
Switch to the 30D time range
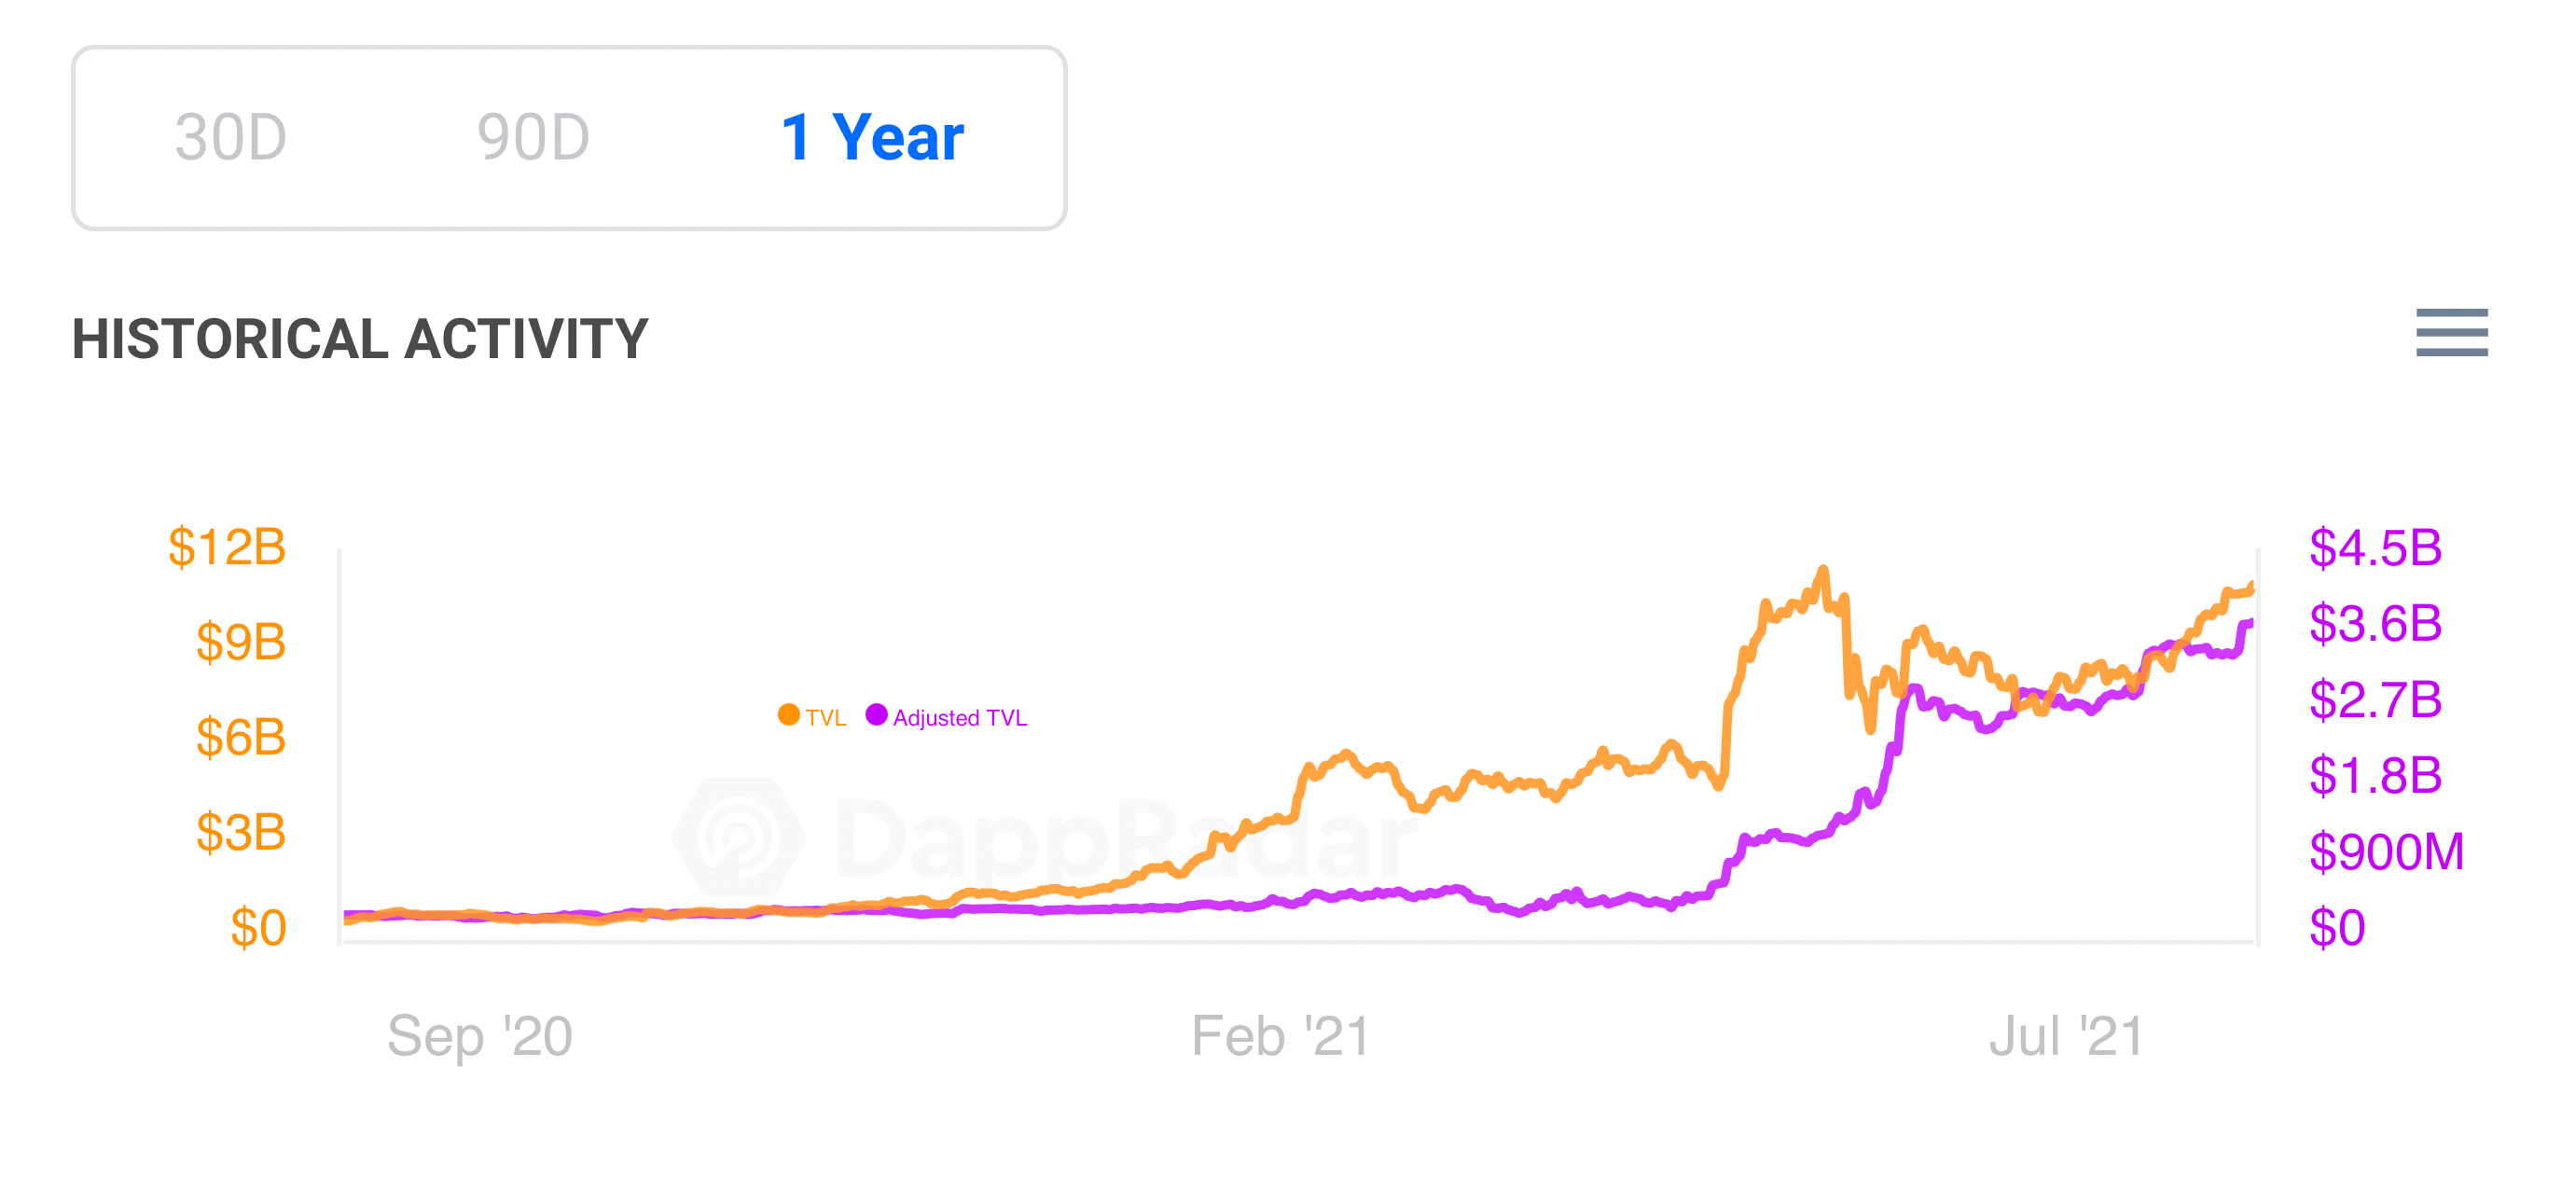(231, 137)
